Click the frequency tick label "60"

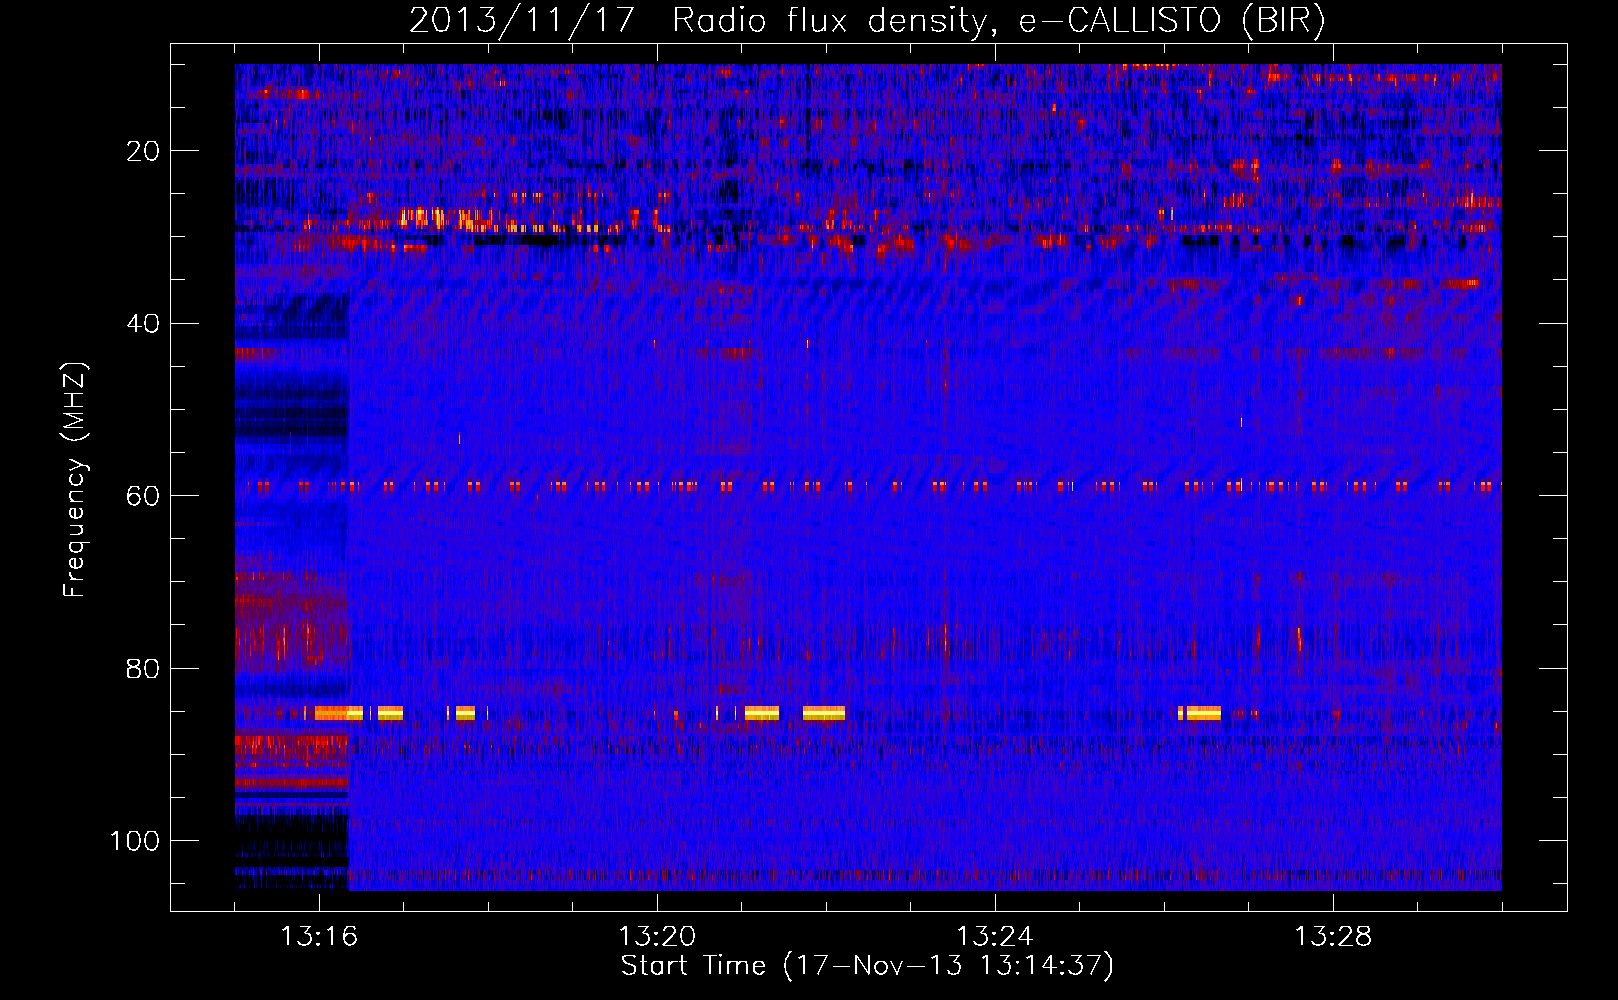[143, 496]
